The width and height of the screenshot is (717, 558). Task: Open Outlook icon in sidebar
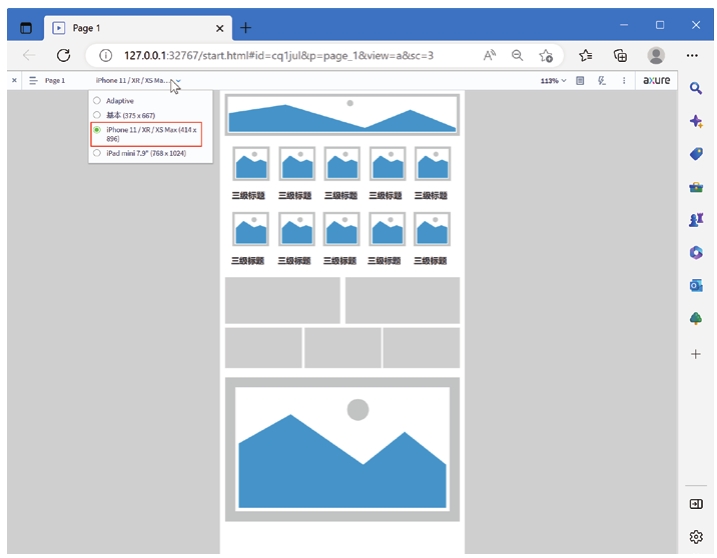[696, 285]
